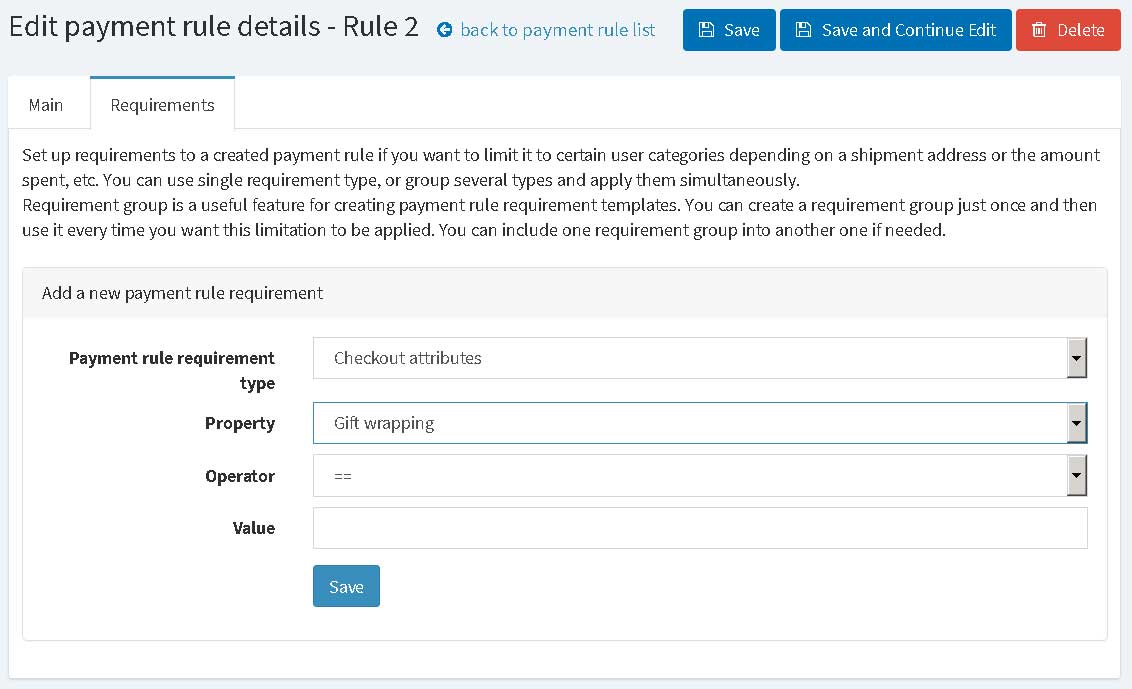Click the top Save button text
Viewport: 1132px width, 689px height.
pos(741,30)
